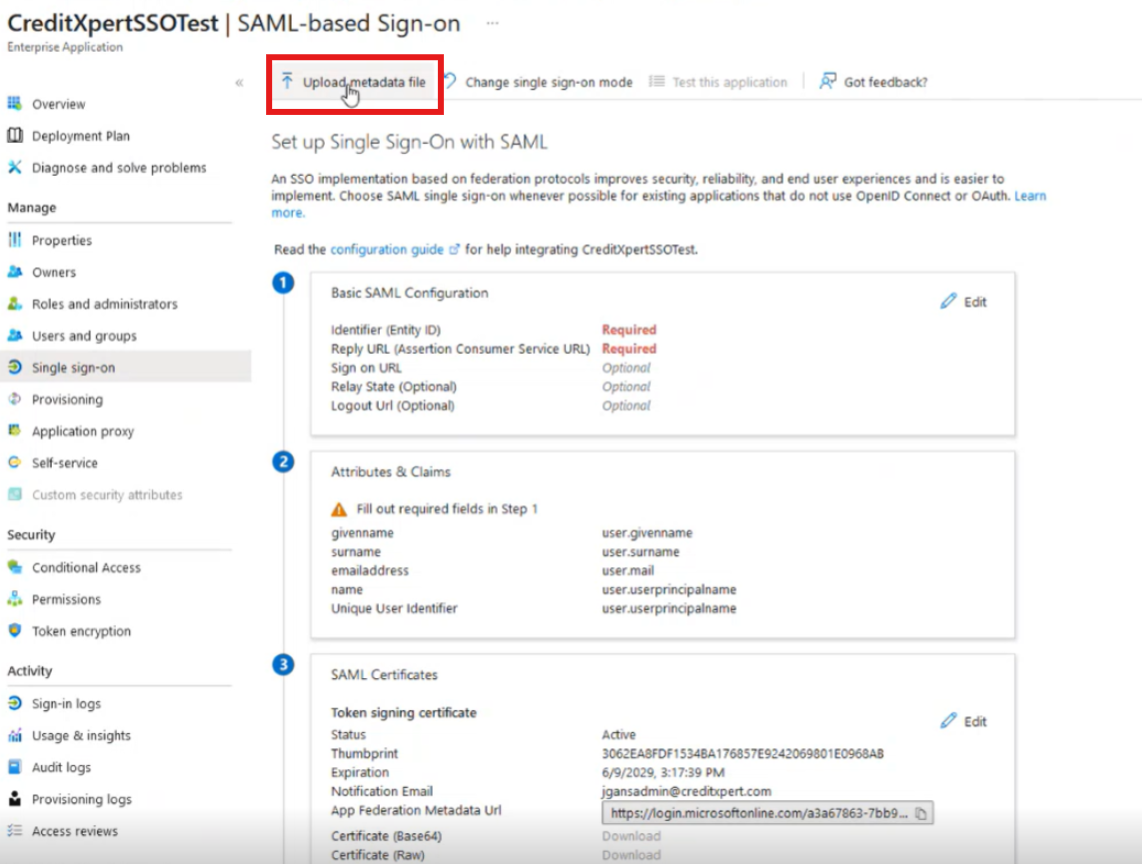Click the Diagnose and solve problems icon

[x=15, y=168]
